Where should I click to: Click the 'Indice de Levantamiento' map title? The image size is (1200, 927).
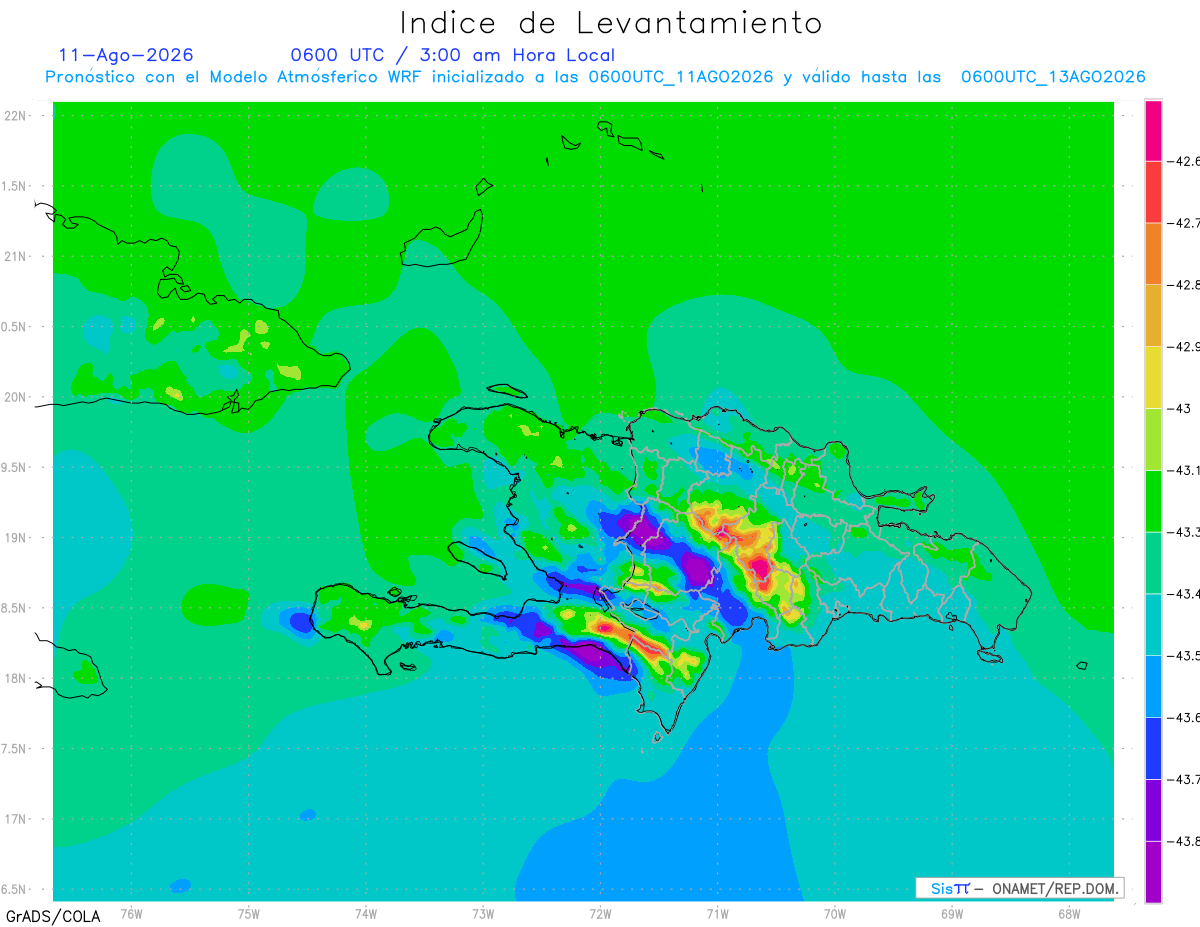[x=611, y=23]
